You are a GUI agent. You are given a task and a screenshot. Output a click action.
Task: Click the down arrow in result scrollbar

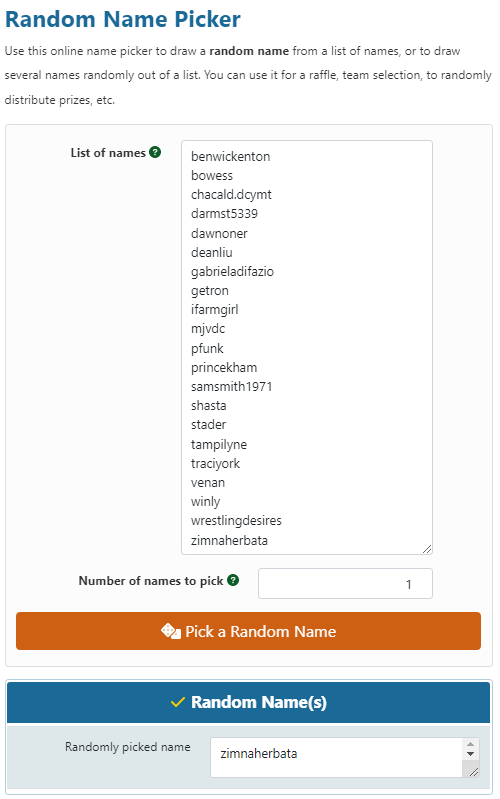[470, 754]
